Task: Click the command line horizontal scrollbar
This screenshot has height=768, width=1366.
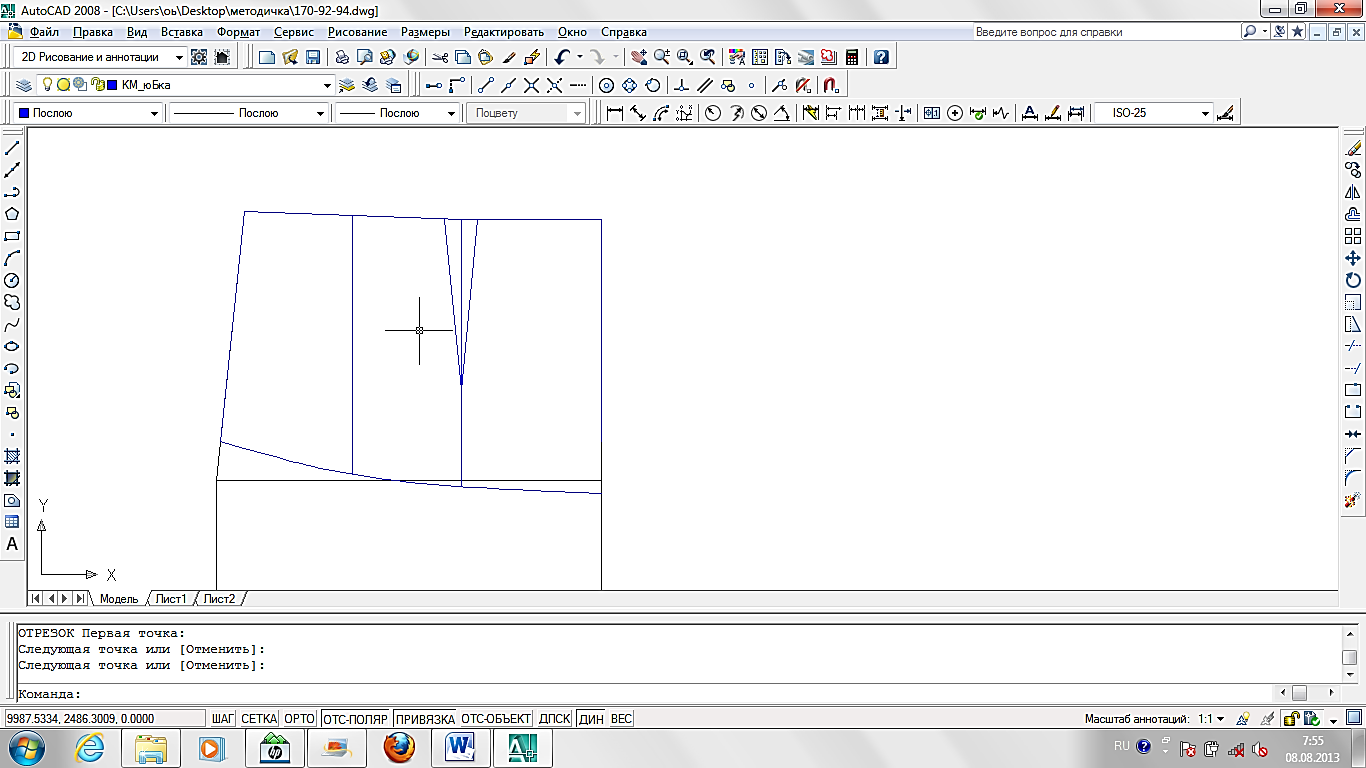Action: 1305,692
